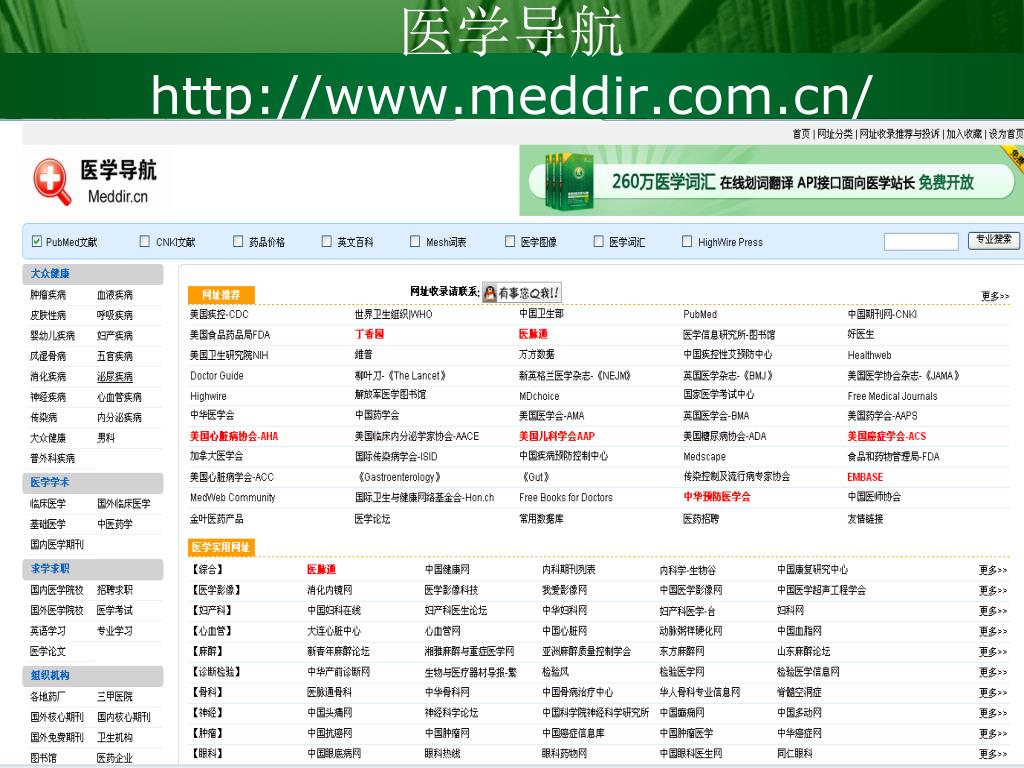Check the 药品价格 search option
Viewport: 1024px width, 768px height.
[238, 241]
